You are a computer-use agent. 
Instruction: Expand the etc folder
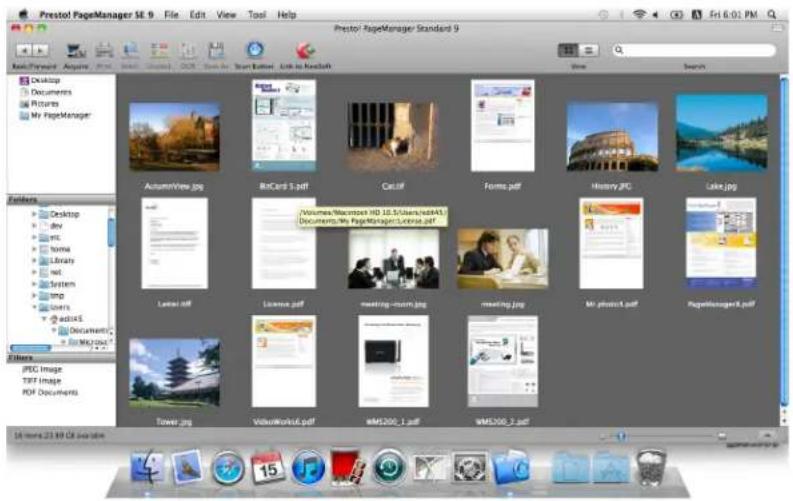pyautogui.click(x=34, y=238)
